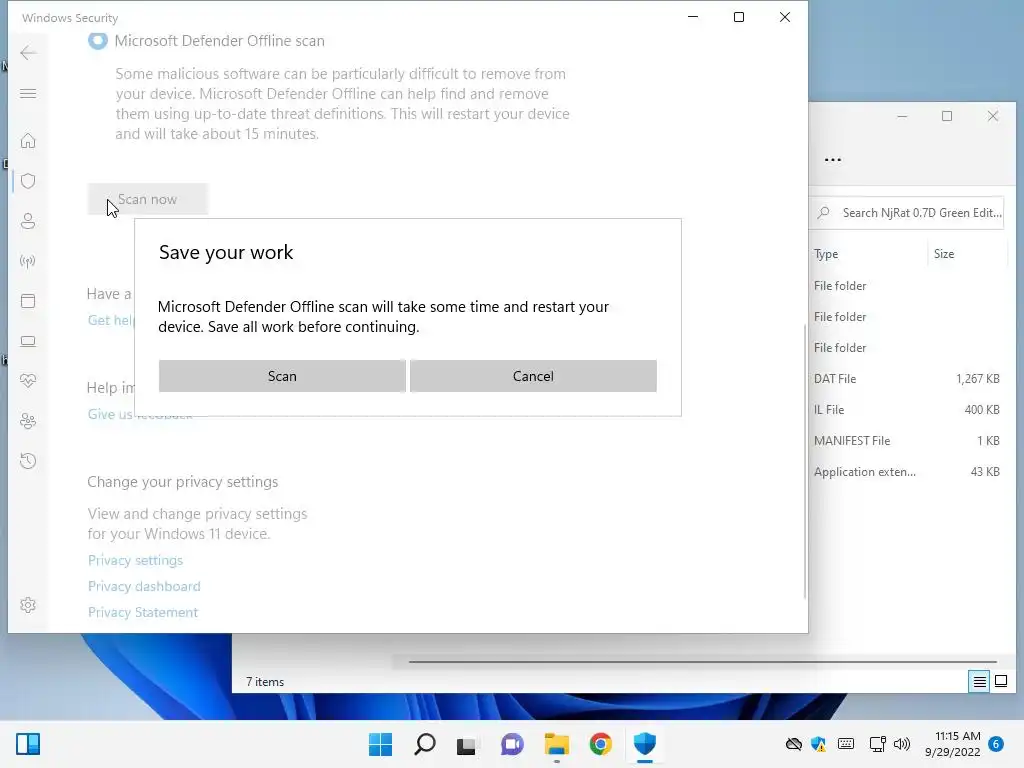
Task: Open the hamburger navigation menu
Action: 28,93
